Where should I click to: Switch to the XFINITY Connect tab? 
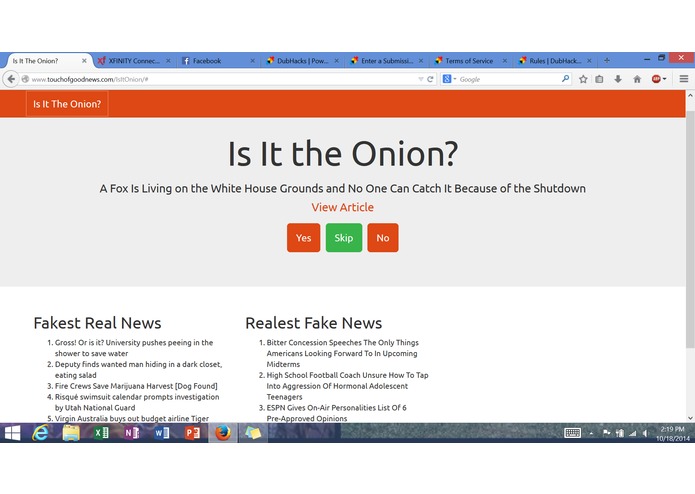[134, 61]
